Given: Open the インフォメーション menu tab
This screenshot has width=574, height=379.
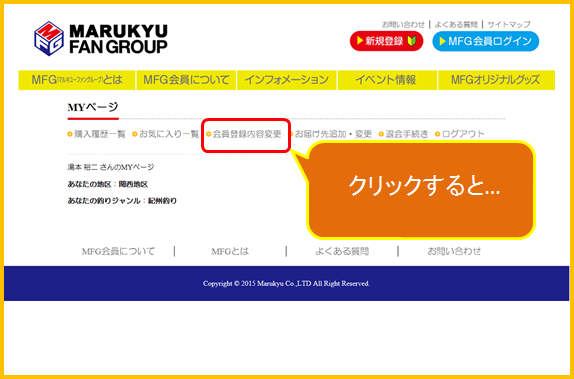Looking at the screenshot, I should click(287, 80).
